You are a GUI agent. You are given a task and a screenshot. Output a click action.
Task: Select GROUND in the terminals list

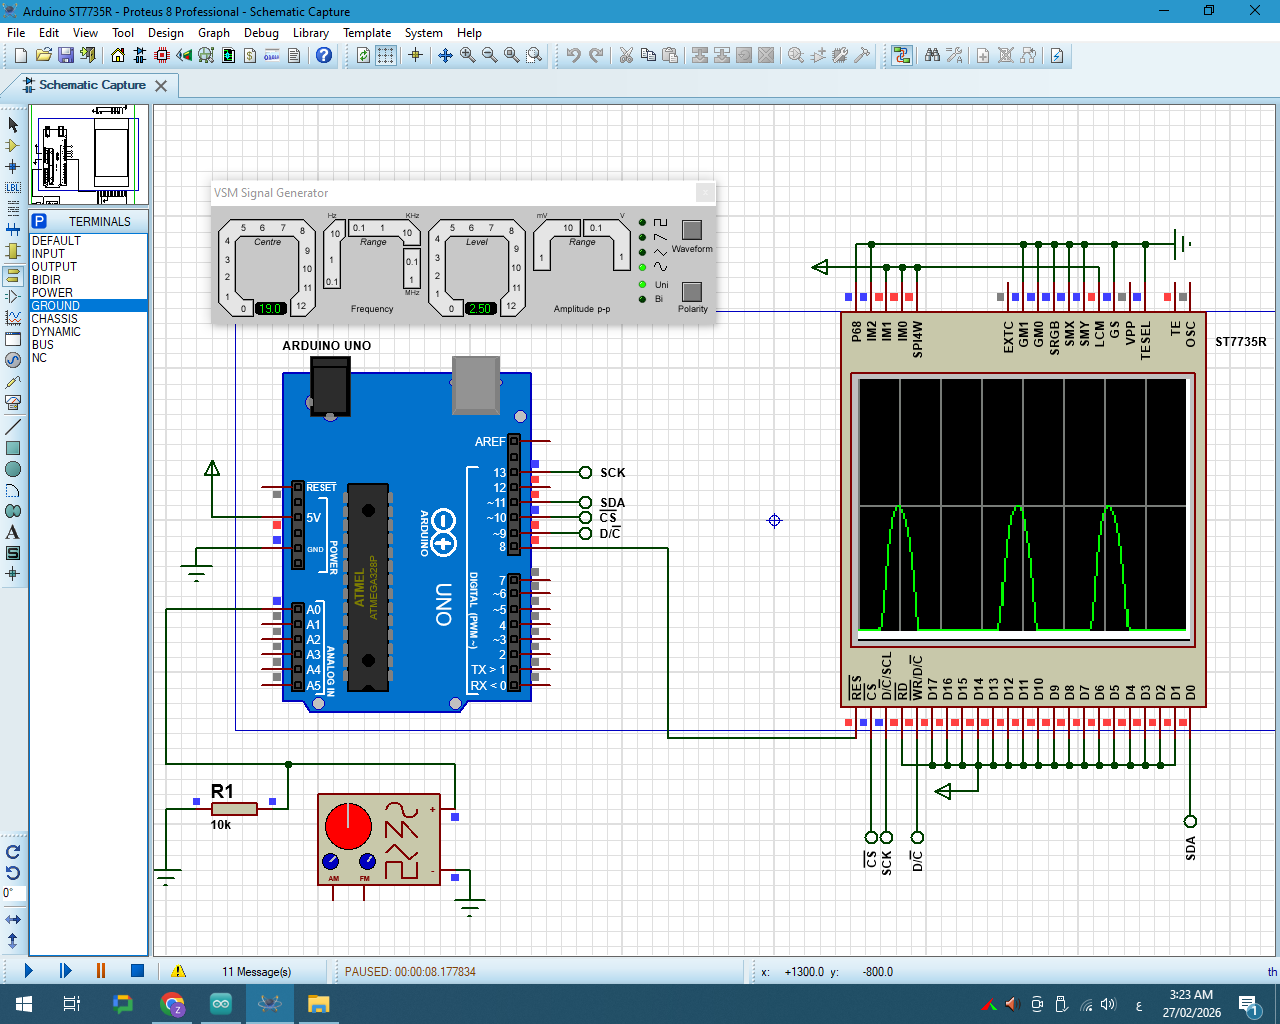56,306
